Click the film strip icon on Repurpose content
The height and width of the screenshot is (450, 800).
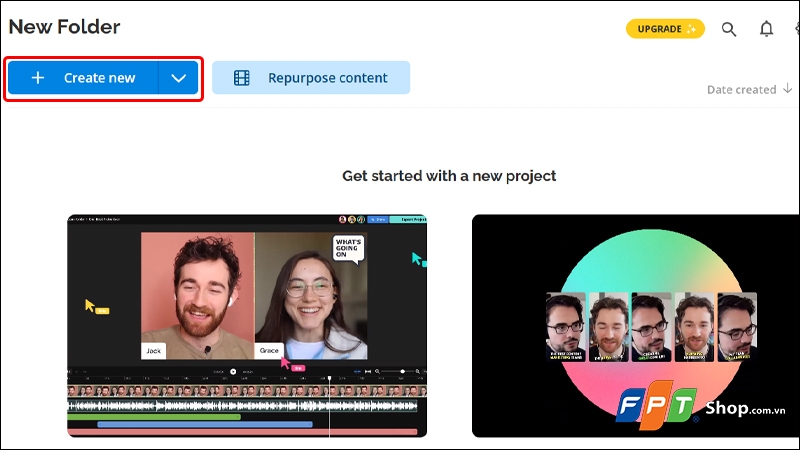pyautogui.click(x=241, y=78)
